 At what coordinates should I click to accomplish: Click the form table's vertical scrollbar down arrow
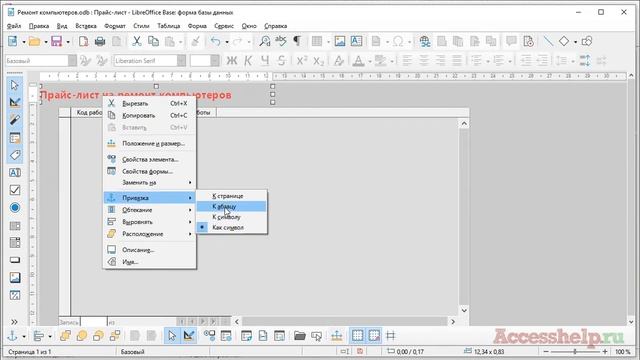coord(464,310)
